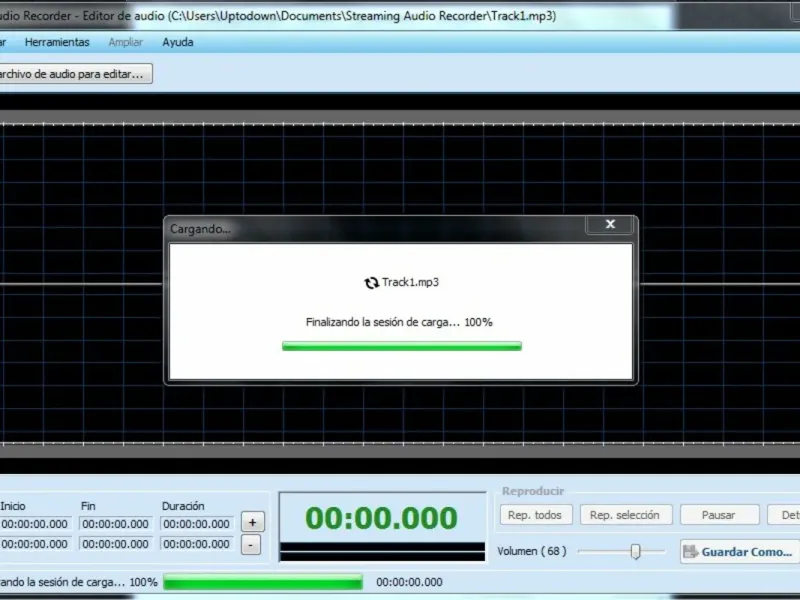Click the black level meter under timer
Viewport: 800px width, 600px height.
pos(383,552)
